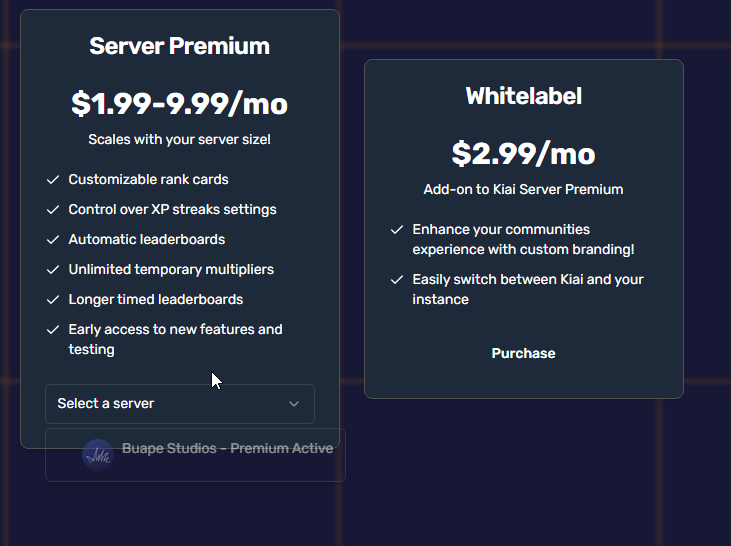Click the chevron arrow in server selector
The image size is (731, 546).
294,404
